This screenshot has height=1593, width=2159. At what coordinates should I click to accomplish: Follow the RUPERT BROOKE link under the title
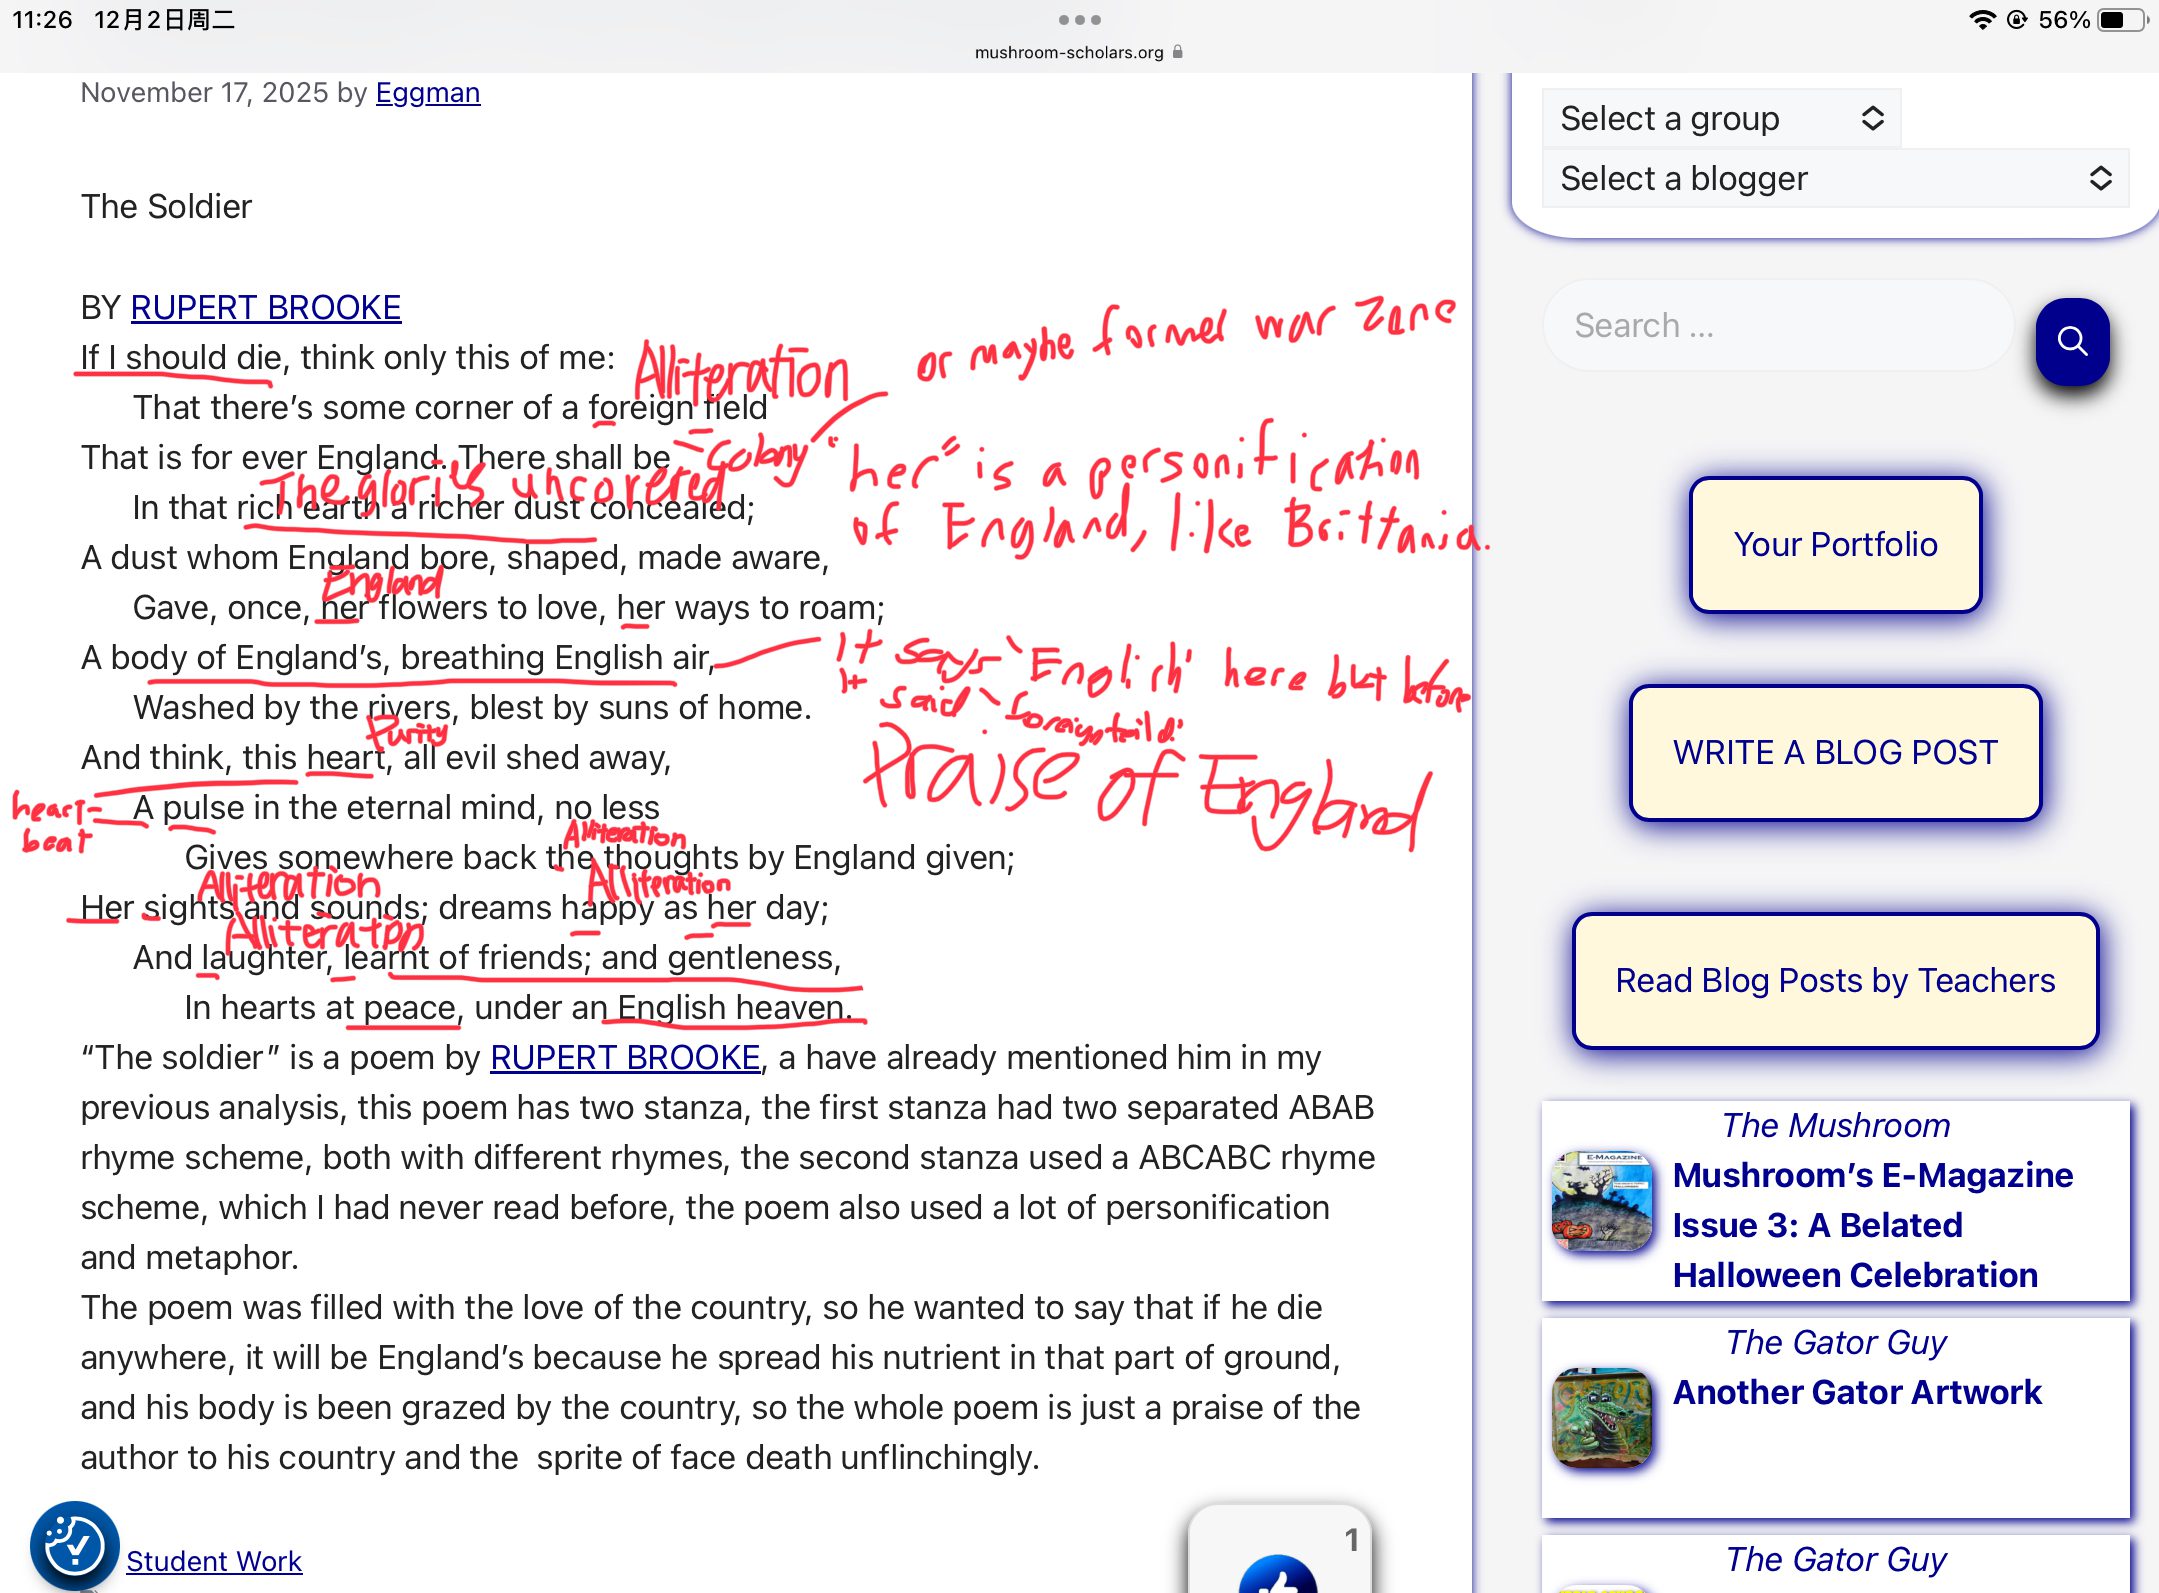click(x=265, y=308)
